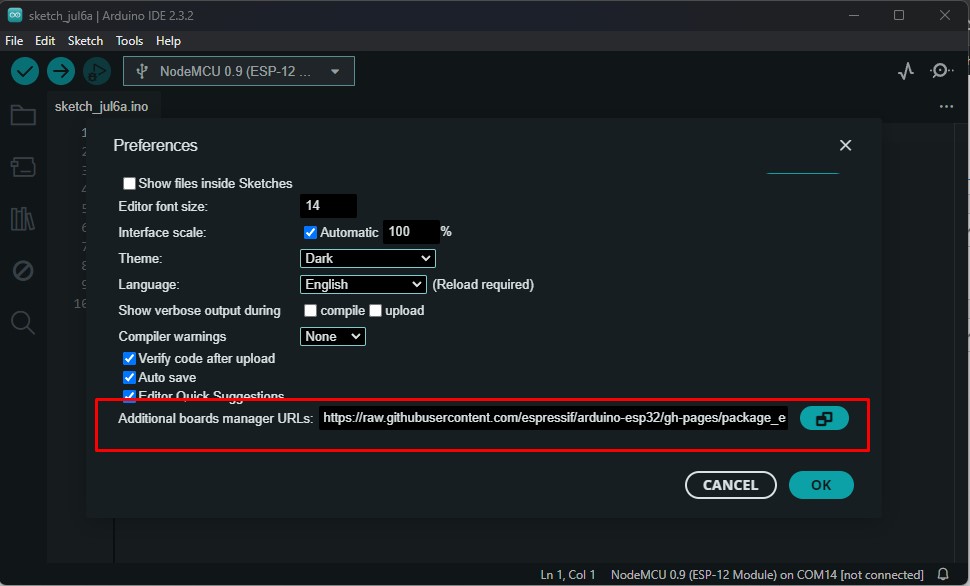Enable the Show files inside Sketches checkbox
The height and width of the screenshot is (586, 970).
click(x=129, y=183)
